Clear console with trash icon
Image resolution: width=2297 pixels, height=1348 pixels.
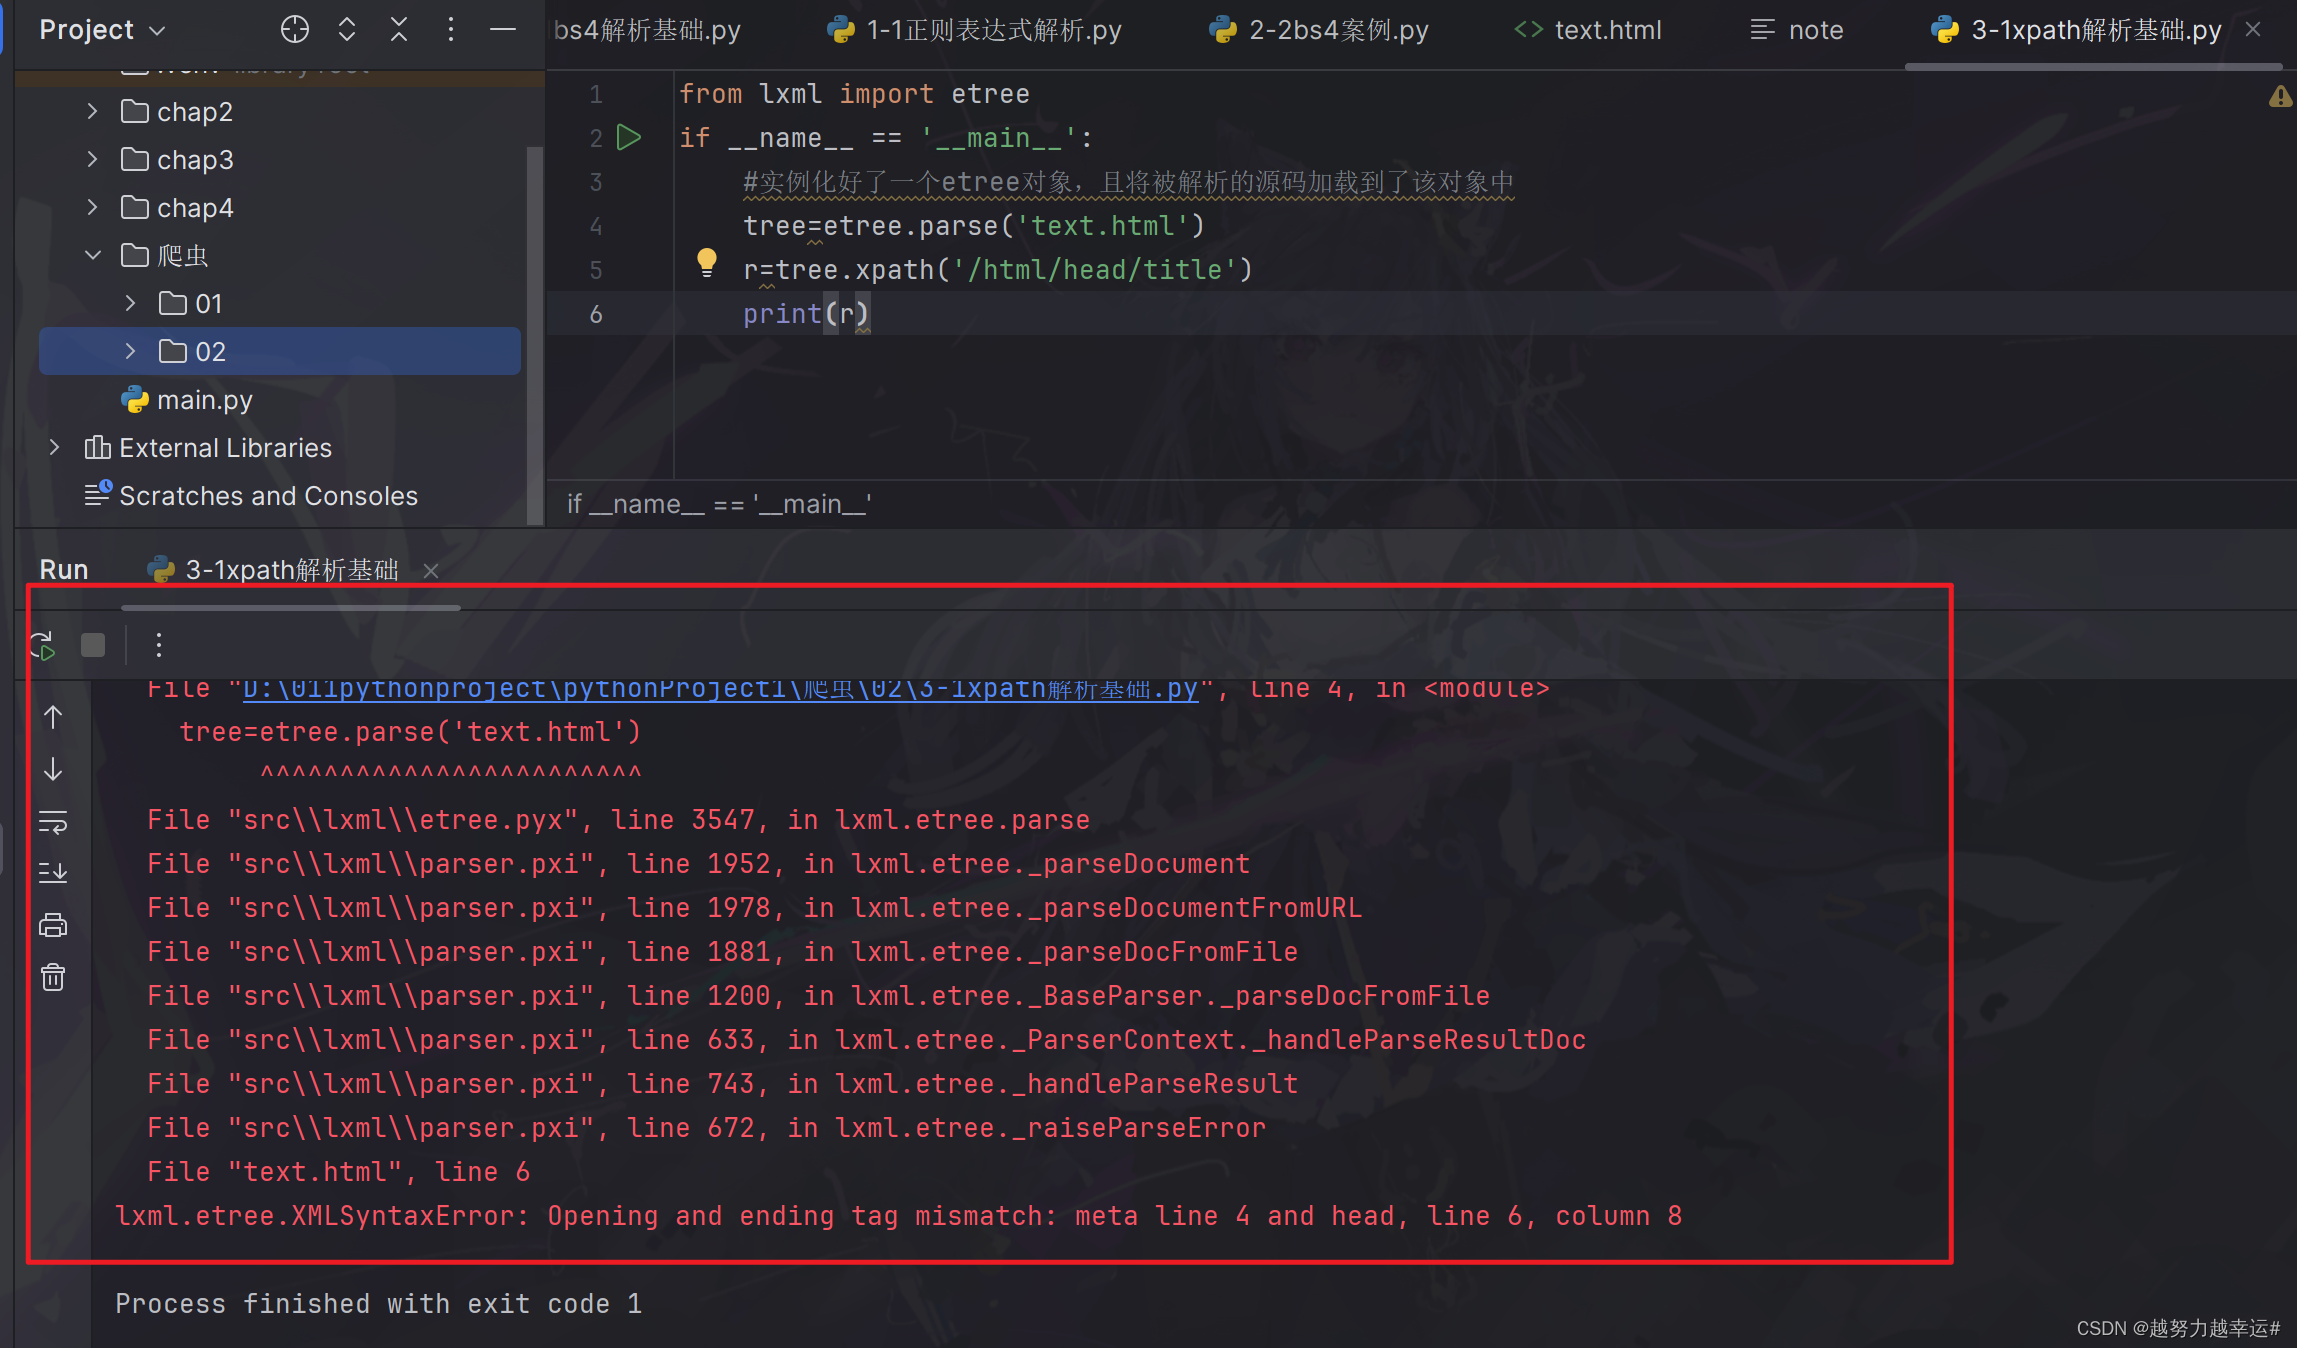click(53, 977)
